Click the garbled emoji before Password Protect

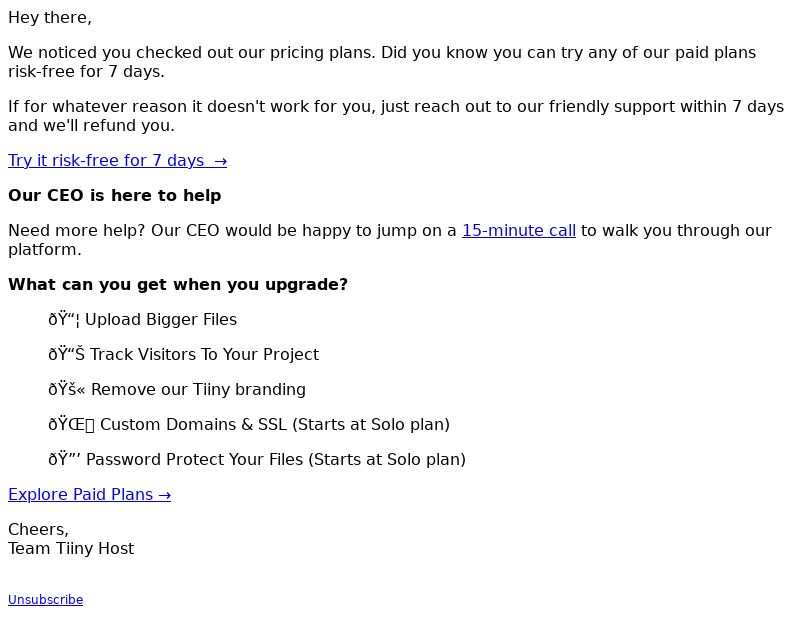pos(65,460)
